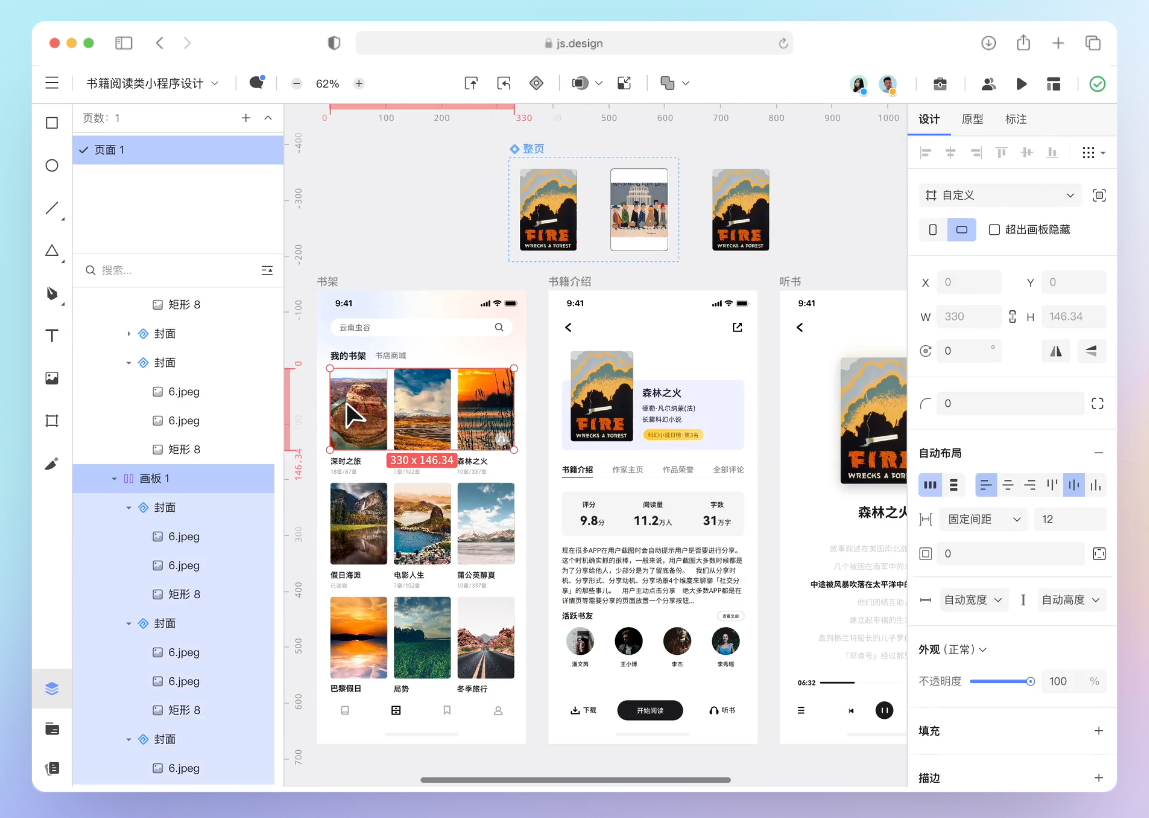Click the comments chat bubble icon
This screenshot has height=818, width=1149.
coord(256,83)
